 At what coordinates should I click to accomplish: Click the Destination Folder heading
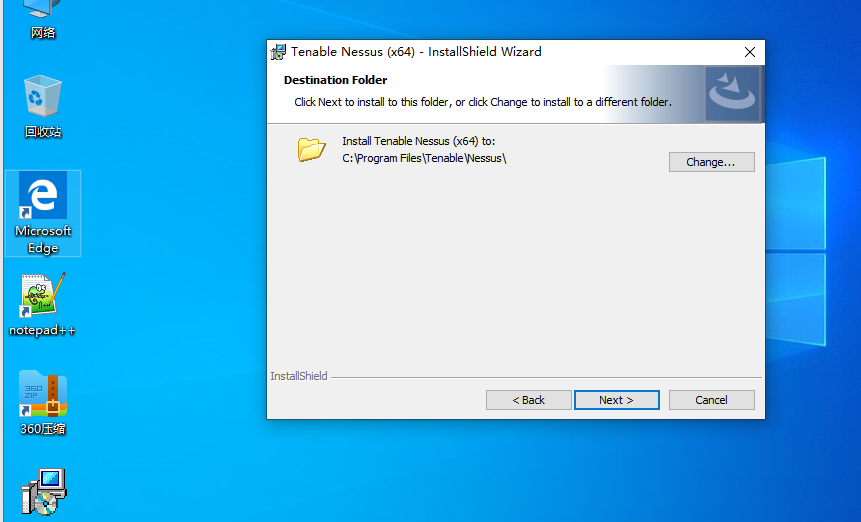click(336, 80)
